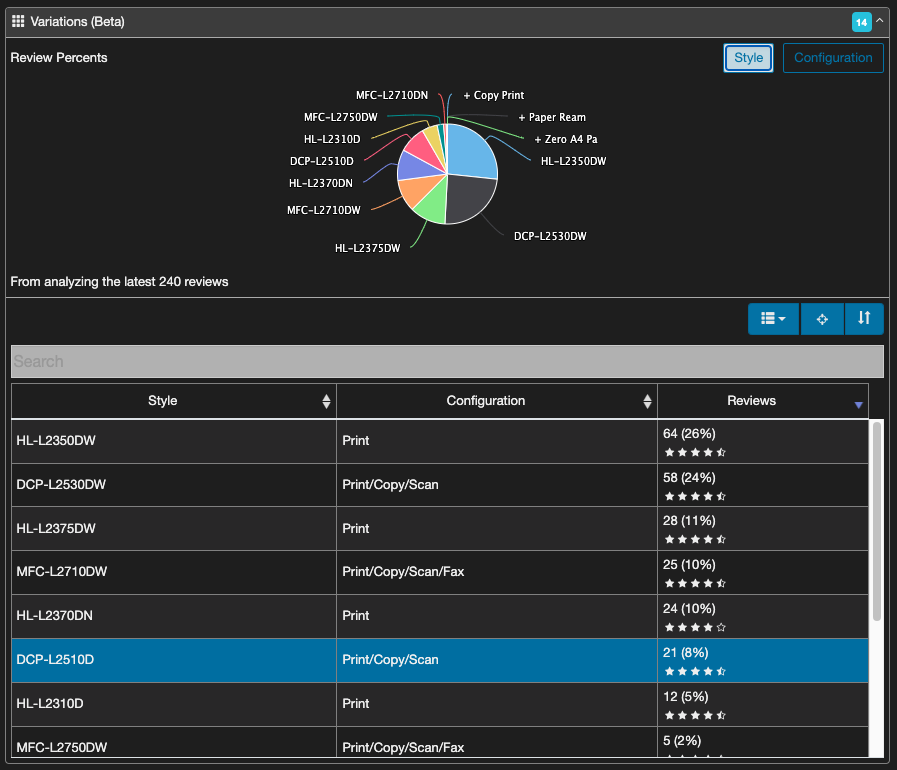The image size is (897, 770).
Task: Select the DCP-L2530DW table row
Action: (440, 485)
